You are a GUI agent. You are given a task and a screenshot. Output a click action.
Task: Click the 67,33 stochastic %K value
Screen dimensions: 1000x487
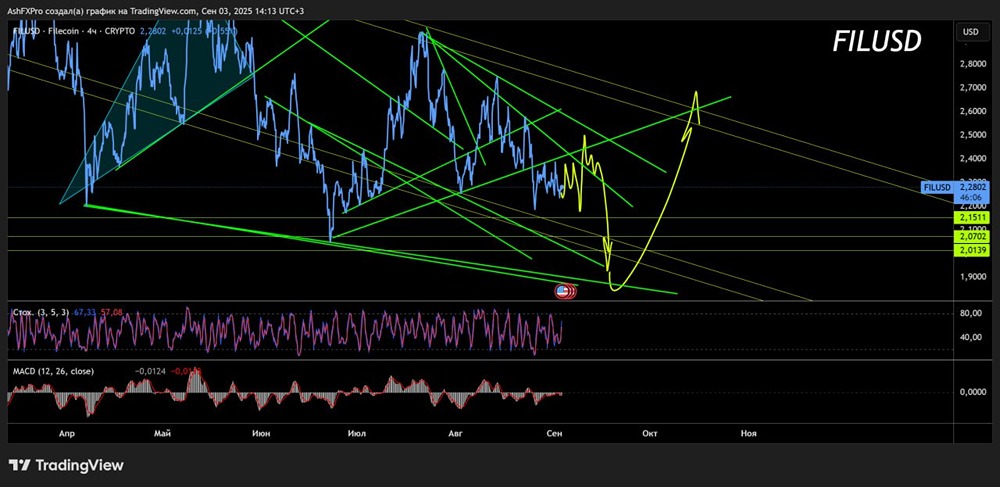(x=84, y=312)
